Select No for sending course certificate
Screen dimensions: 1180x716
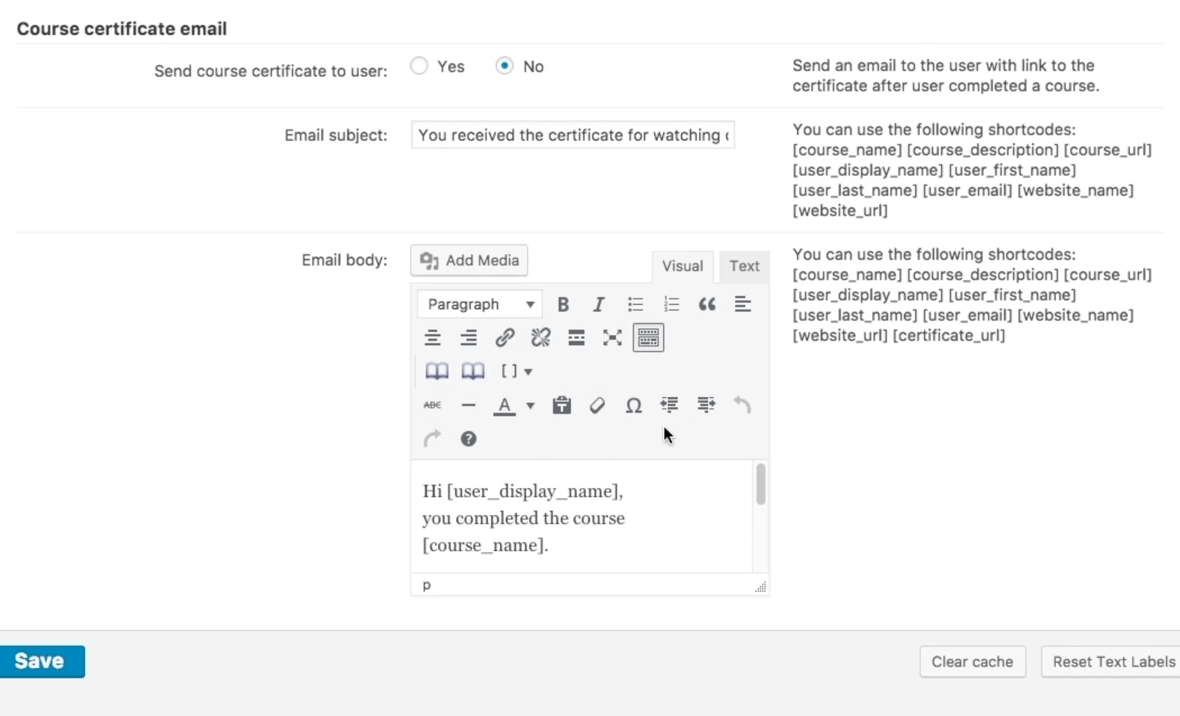(x=505, y=66)
